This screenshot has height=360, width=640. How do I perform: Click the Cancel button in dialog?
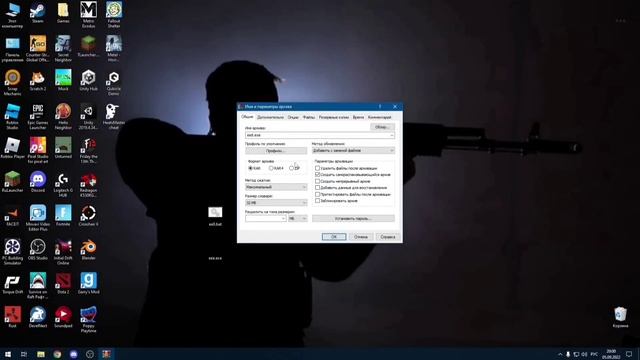361,237
